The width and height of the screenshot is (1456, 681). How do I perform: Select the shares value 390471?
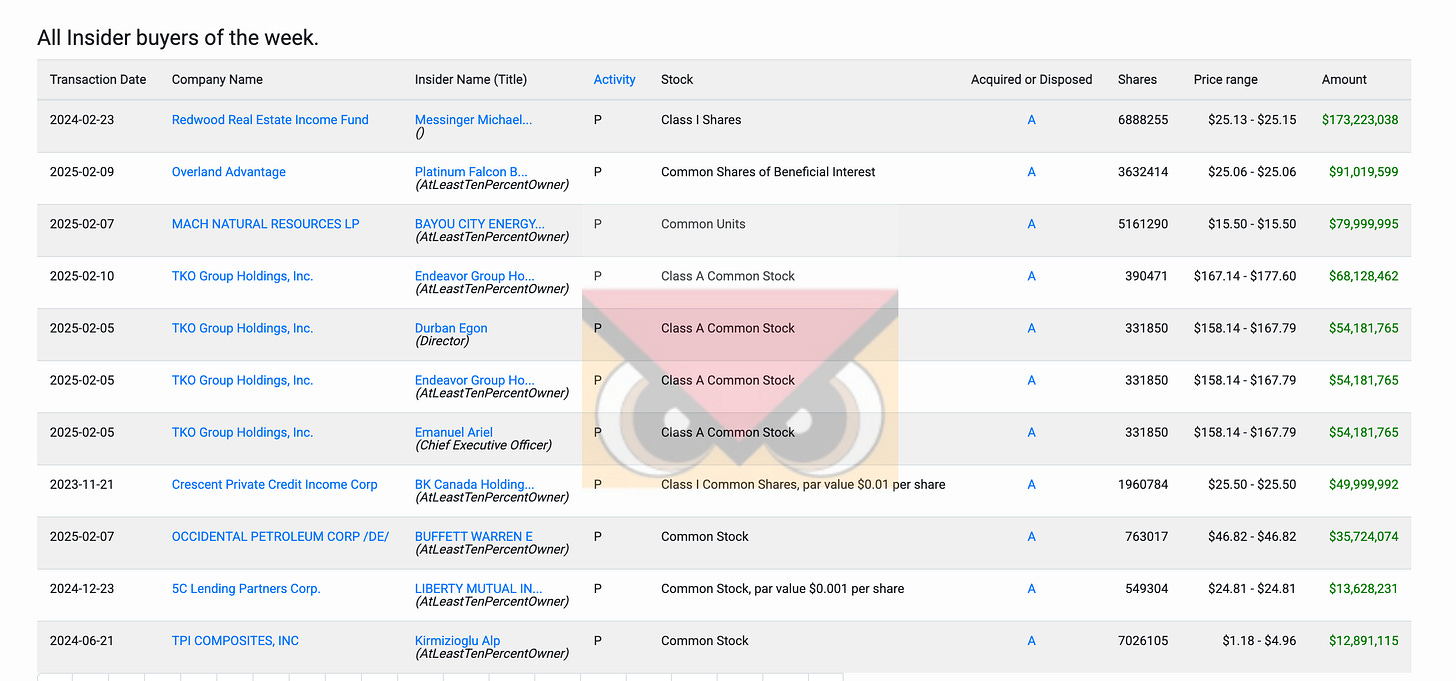[x=1146, y=275]
